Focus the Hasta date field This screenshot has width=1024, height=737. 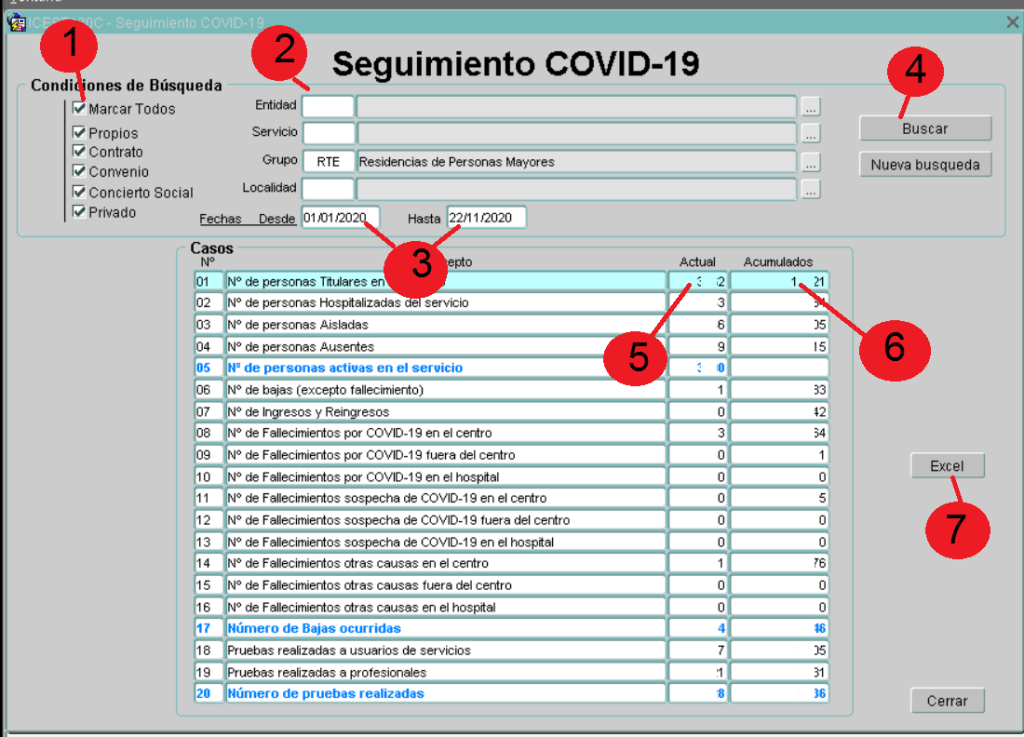[486, 218]
